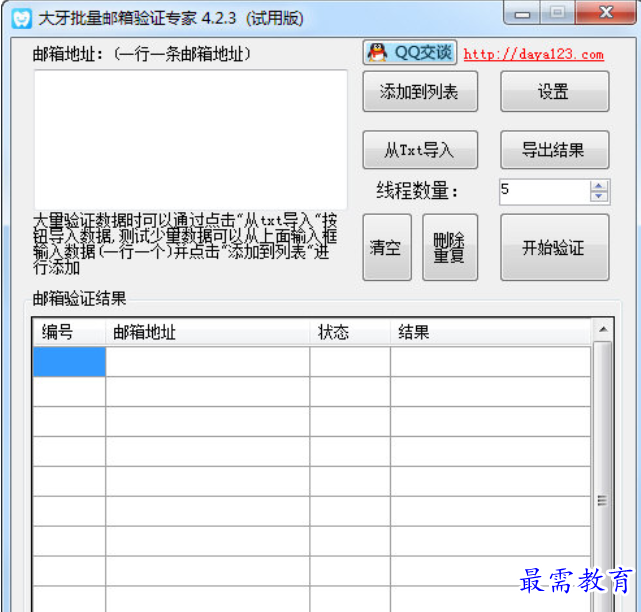
Task: Focus the 线程数量 number field
Action: (x=545, y=191)
